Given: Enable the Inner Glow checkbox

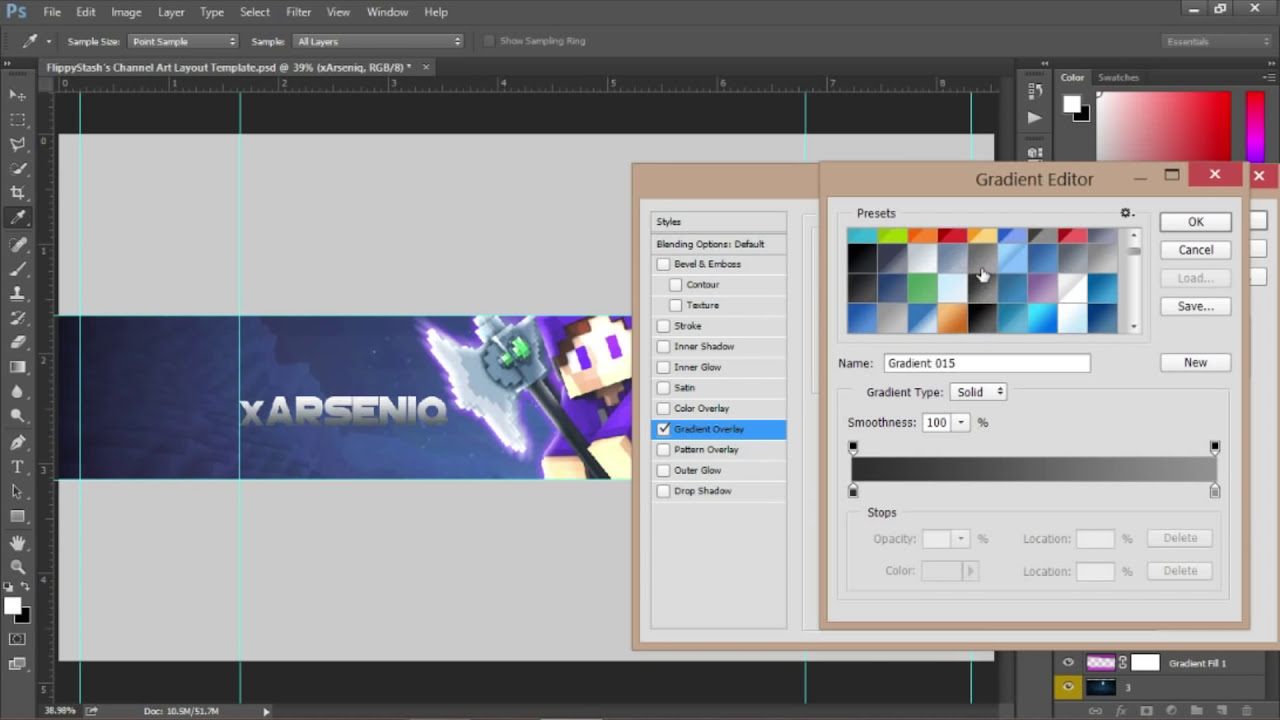Looking at the screenshot, I should [663, 367].
